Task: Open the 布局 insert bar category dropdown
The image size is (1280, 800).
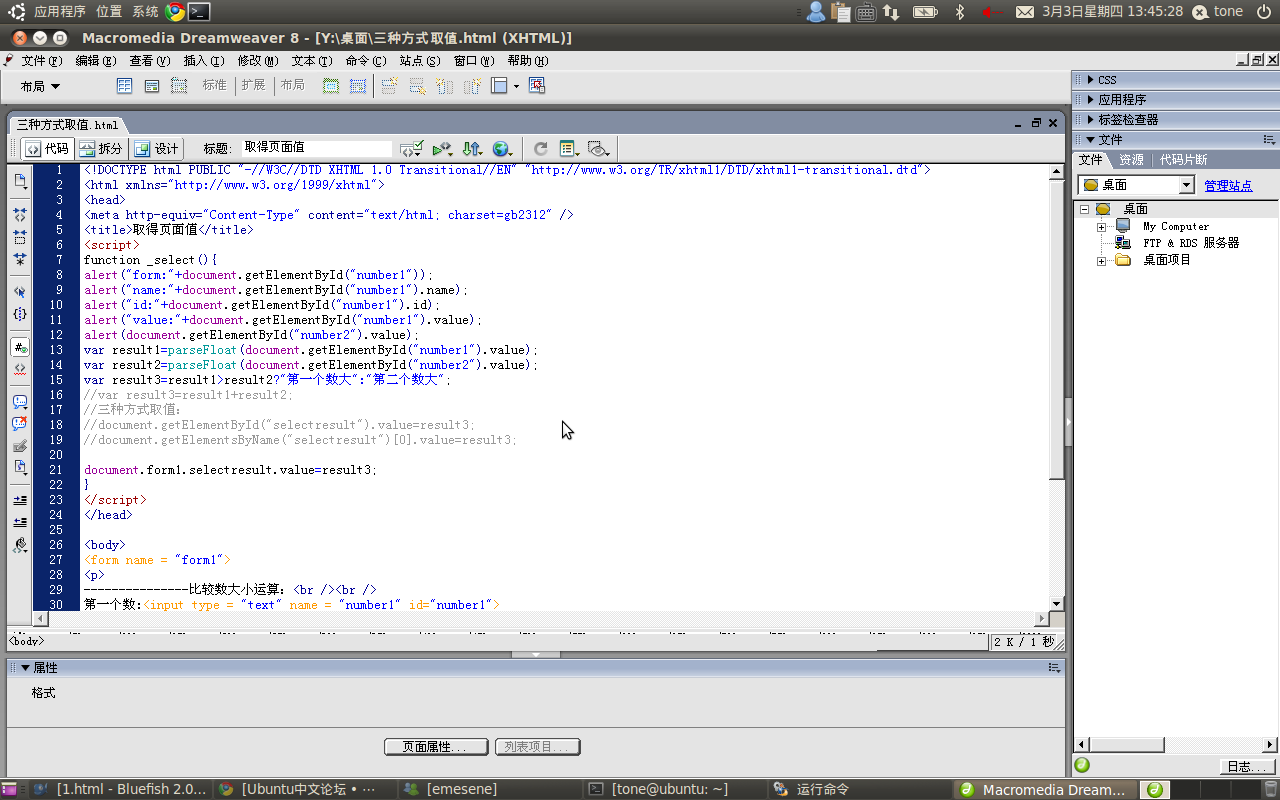Action: [41, 87]
